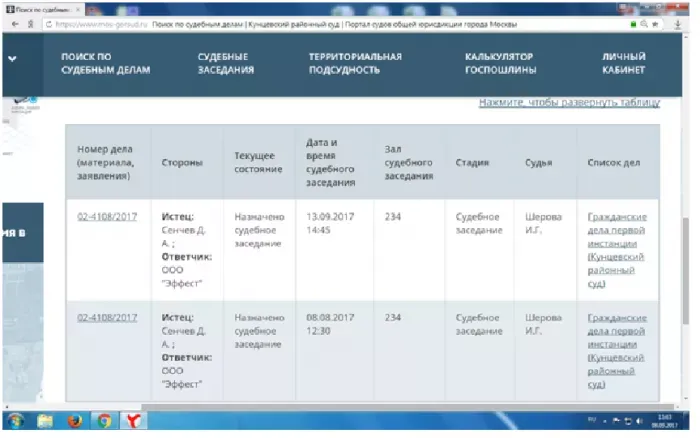The height and width of the screenshot is (438, 700).
Task: Open 'Личный кабинет' in the navigation
Action: [x=623, y=64]
